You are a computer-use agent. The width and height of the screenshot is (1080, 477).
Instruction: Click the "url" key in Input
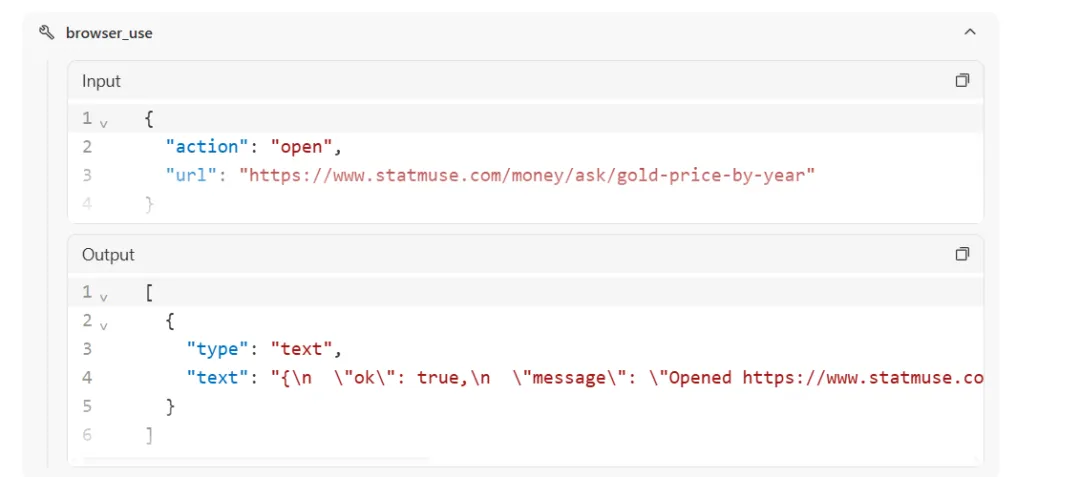[x=192, y=175]
